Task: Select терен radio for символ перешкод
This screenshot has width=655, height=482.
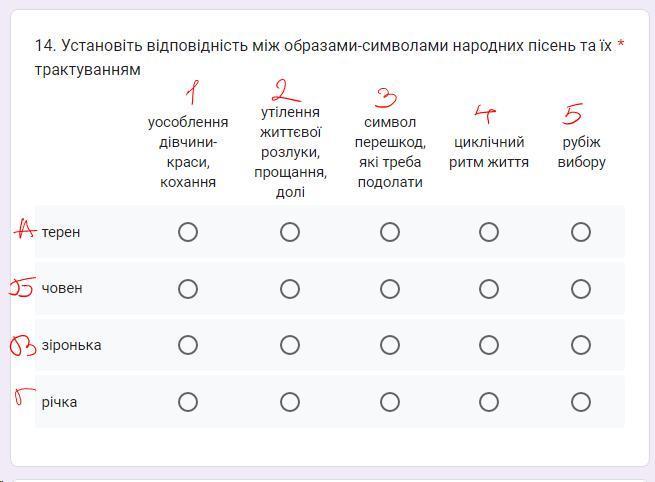Action: pyautogui.click(x=390, y=232)
